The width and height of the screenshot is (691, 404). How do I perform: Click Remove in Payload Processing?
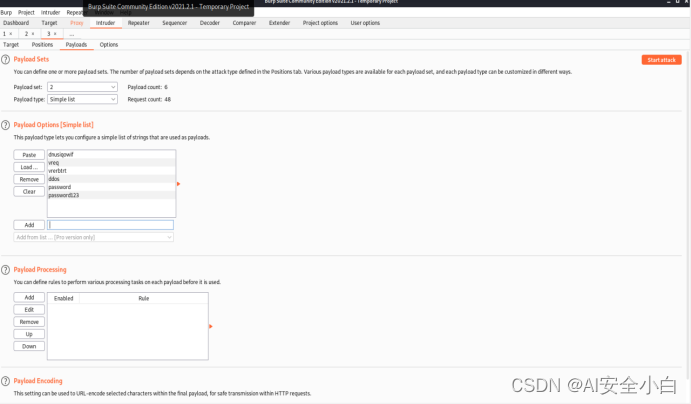(x=29, y=322)
